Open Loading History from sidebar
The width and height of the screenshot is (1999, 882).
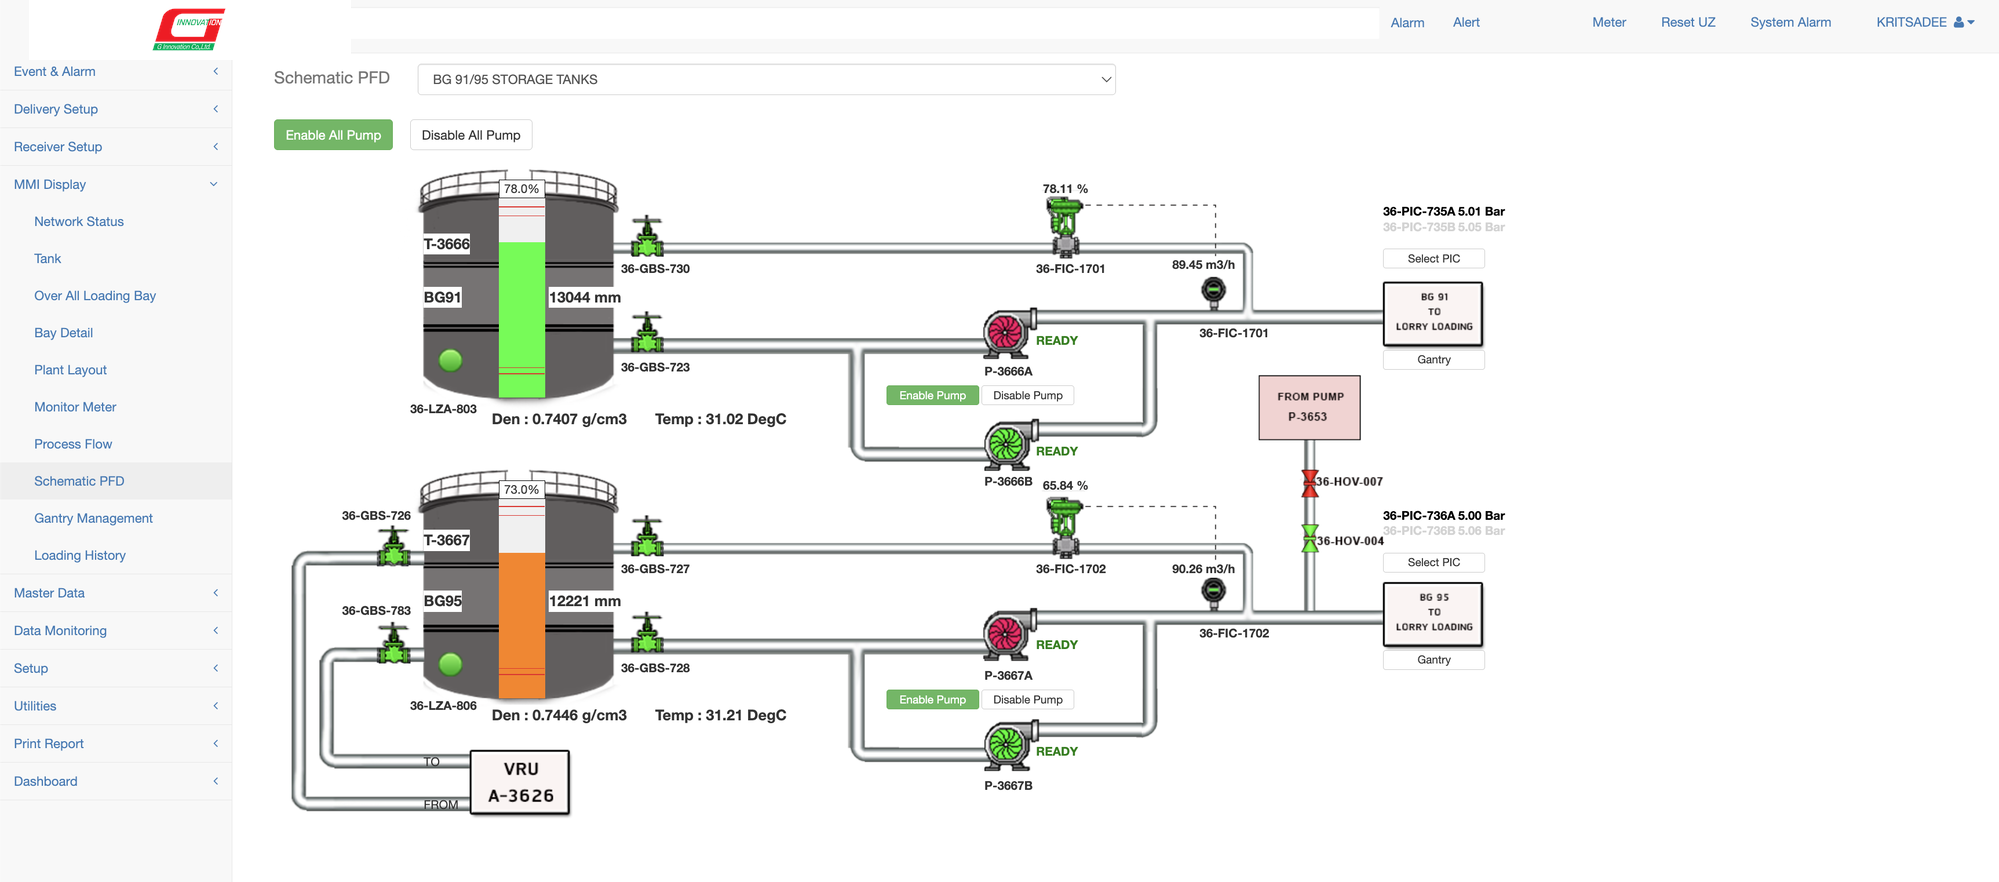80,555
